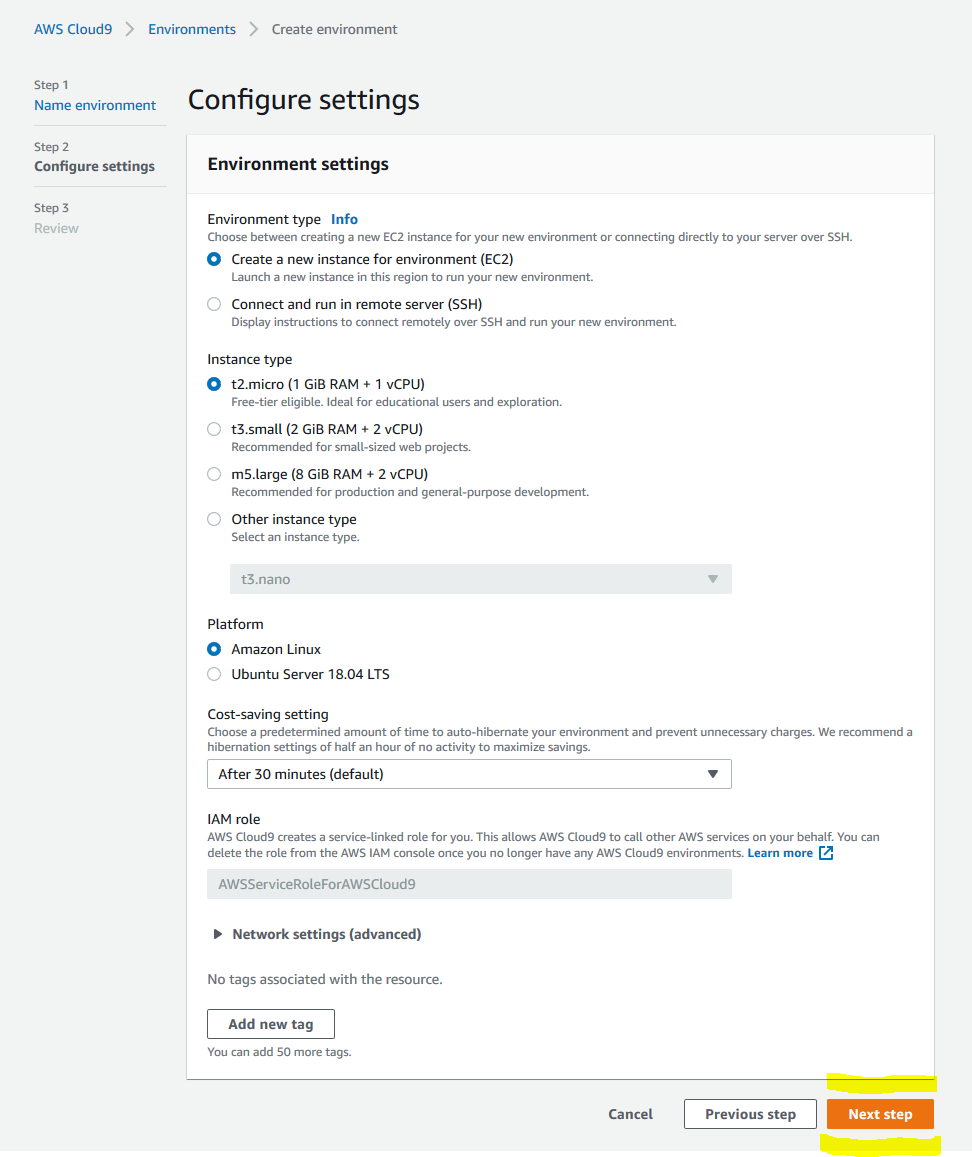The image size is (972, 1157).
Task: Click the Next step button
Action: 880,1114
